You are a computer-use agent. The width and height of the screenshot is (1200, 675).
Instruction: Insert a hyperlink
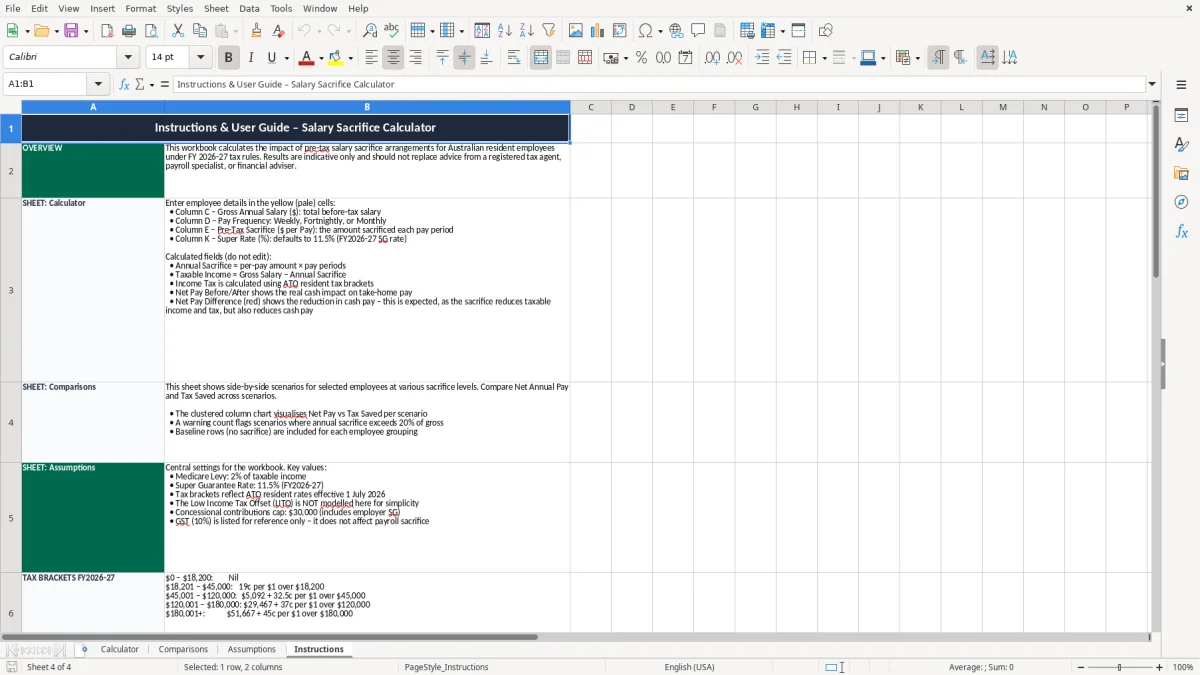(x=676, y=31)
